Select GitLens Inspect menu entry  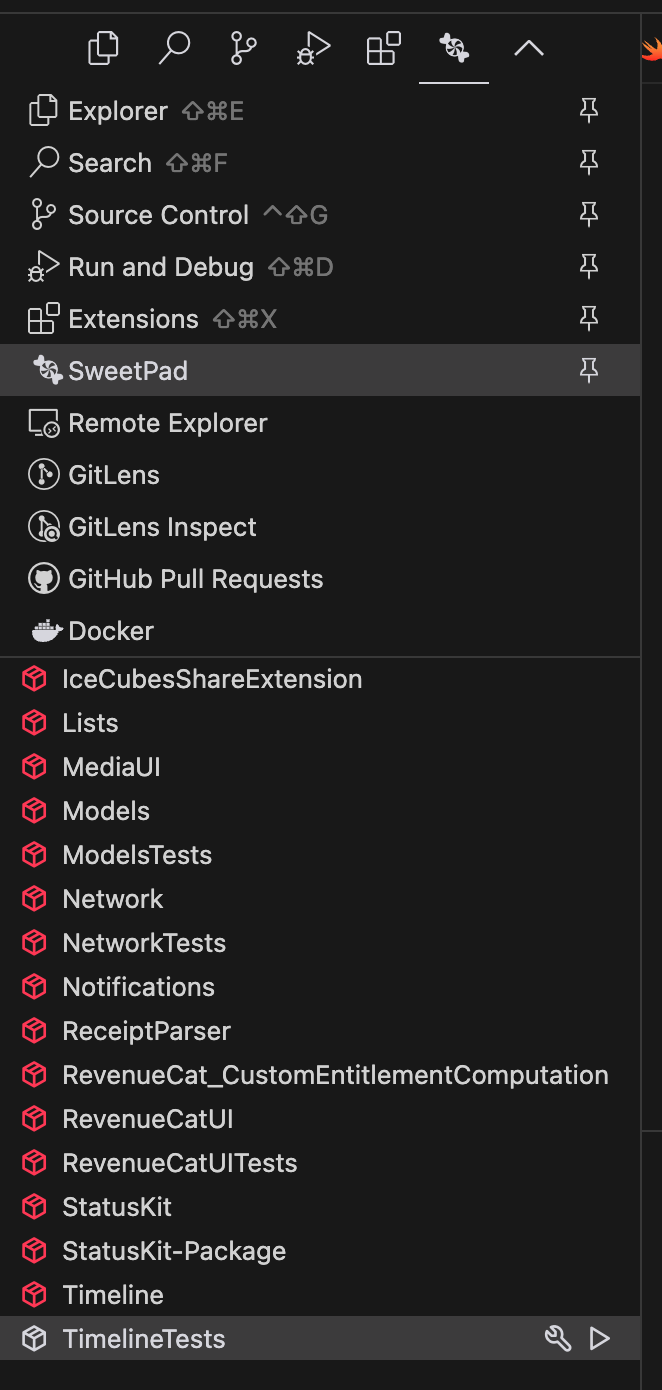point(162,527)
